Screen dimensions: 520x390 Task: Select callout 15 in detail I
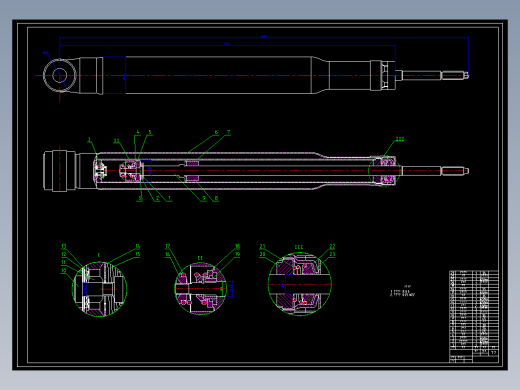[137, 254]
